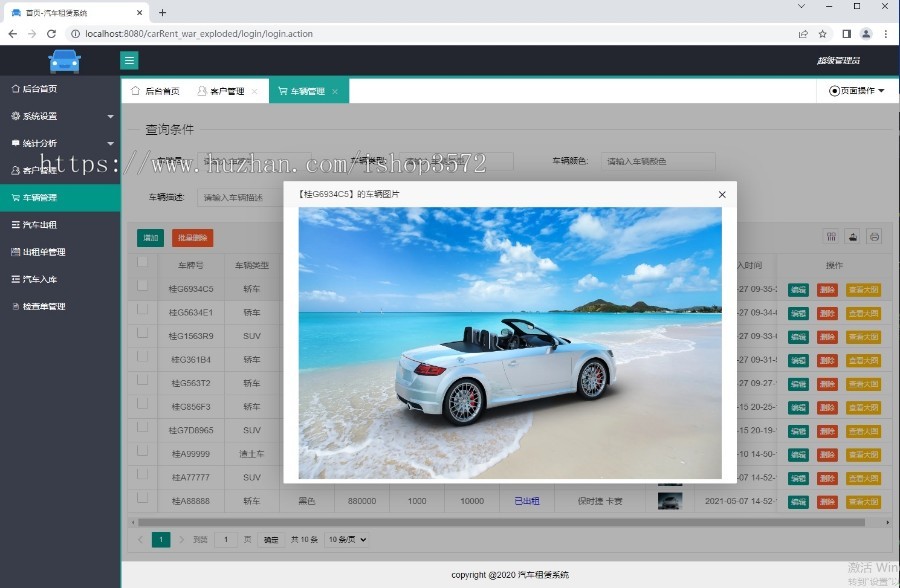The width and height of the screenshot is (900, 588).
Task: Reload the page in the browser
Action: tap(51, 34)
